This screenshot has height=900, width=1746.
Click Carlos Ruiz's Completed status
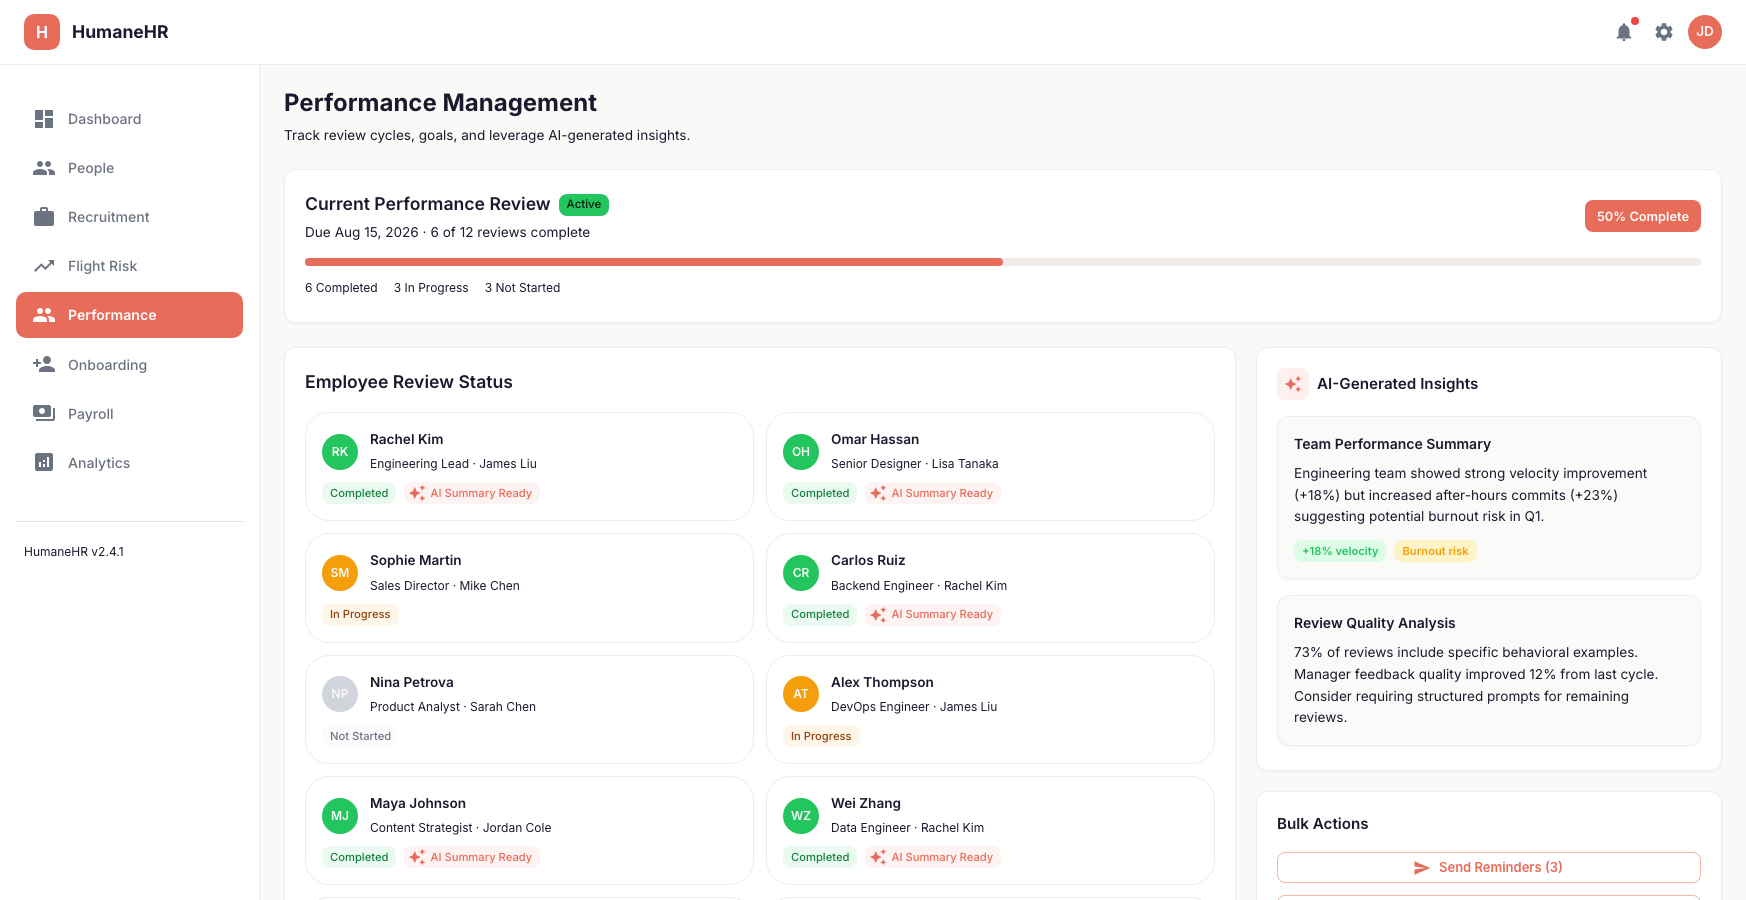(820, 614)
